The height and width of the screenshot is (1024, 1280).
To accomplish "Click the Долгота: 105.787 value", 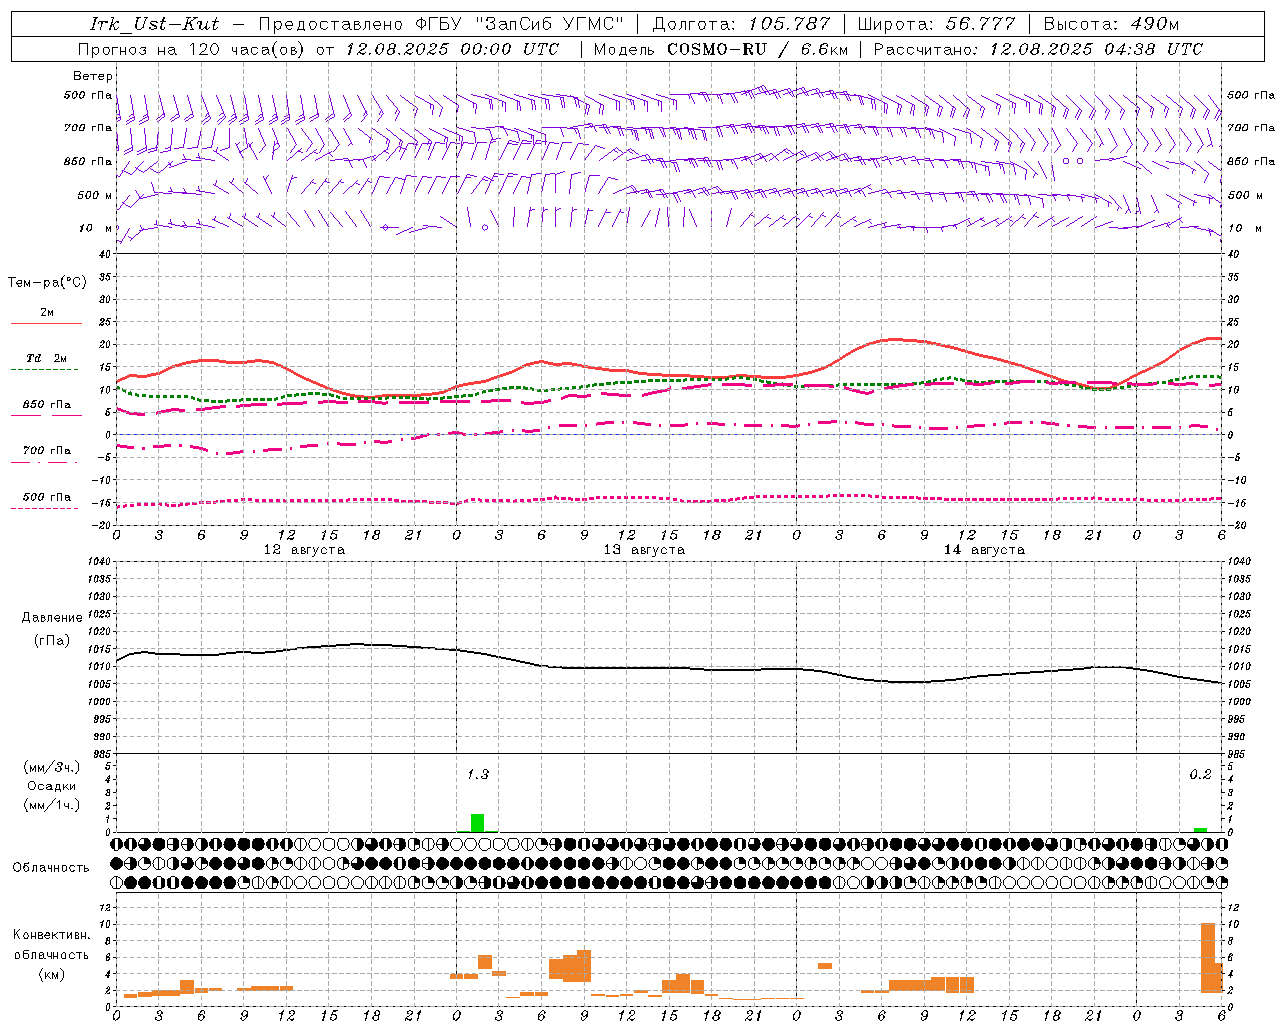I will [741, 24].
